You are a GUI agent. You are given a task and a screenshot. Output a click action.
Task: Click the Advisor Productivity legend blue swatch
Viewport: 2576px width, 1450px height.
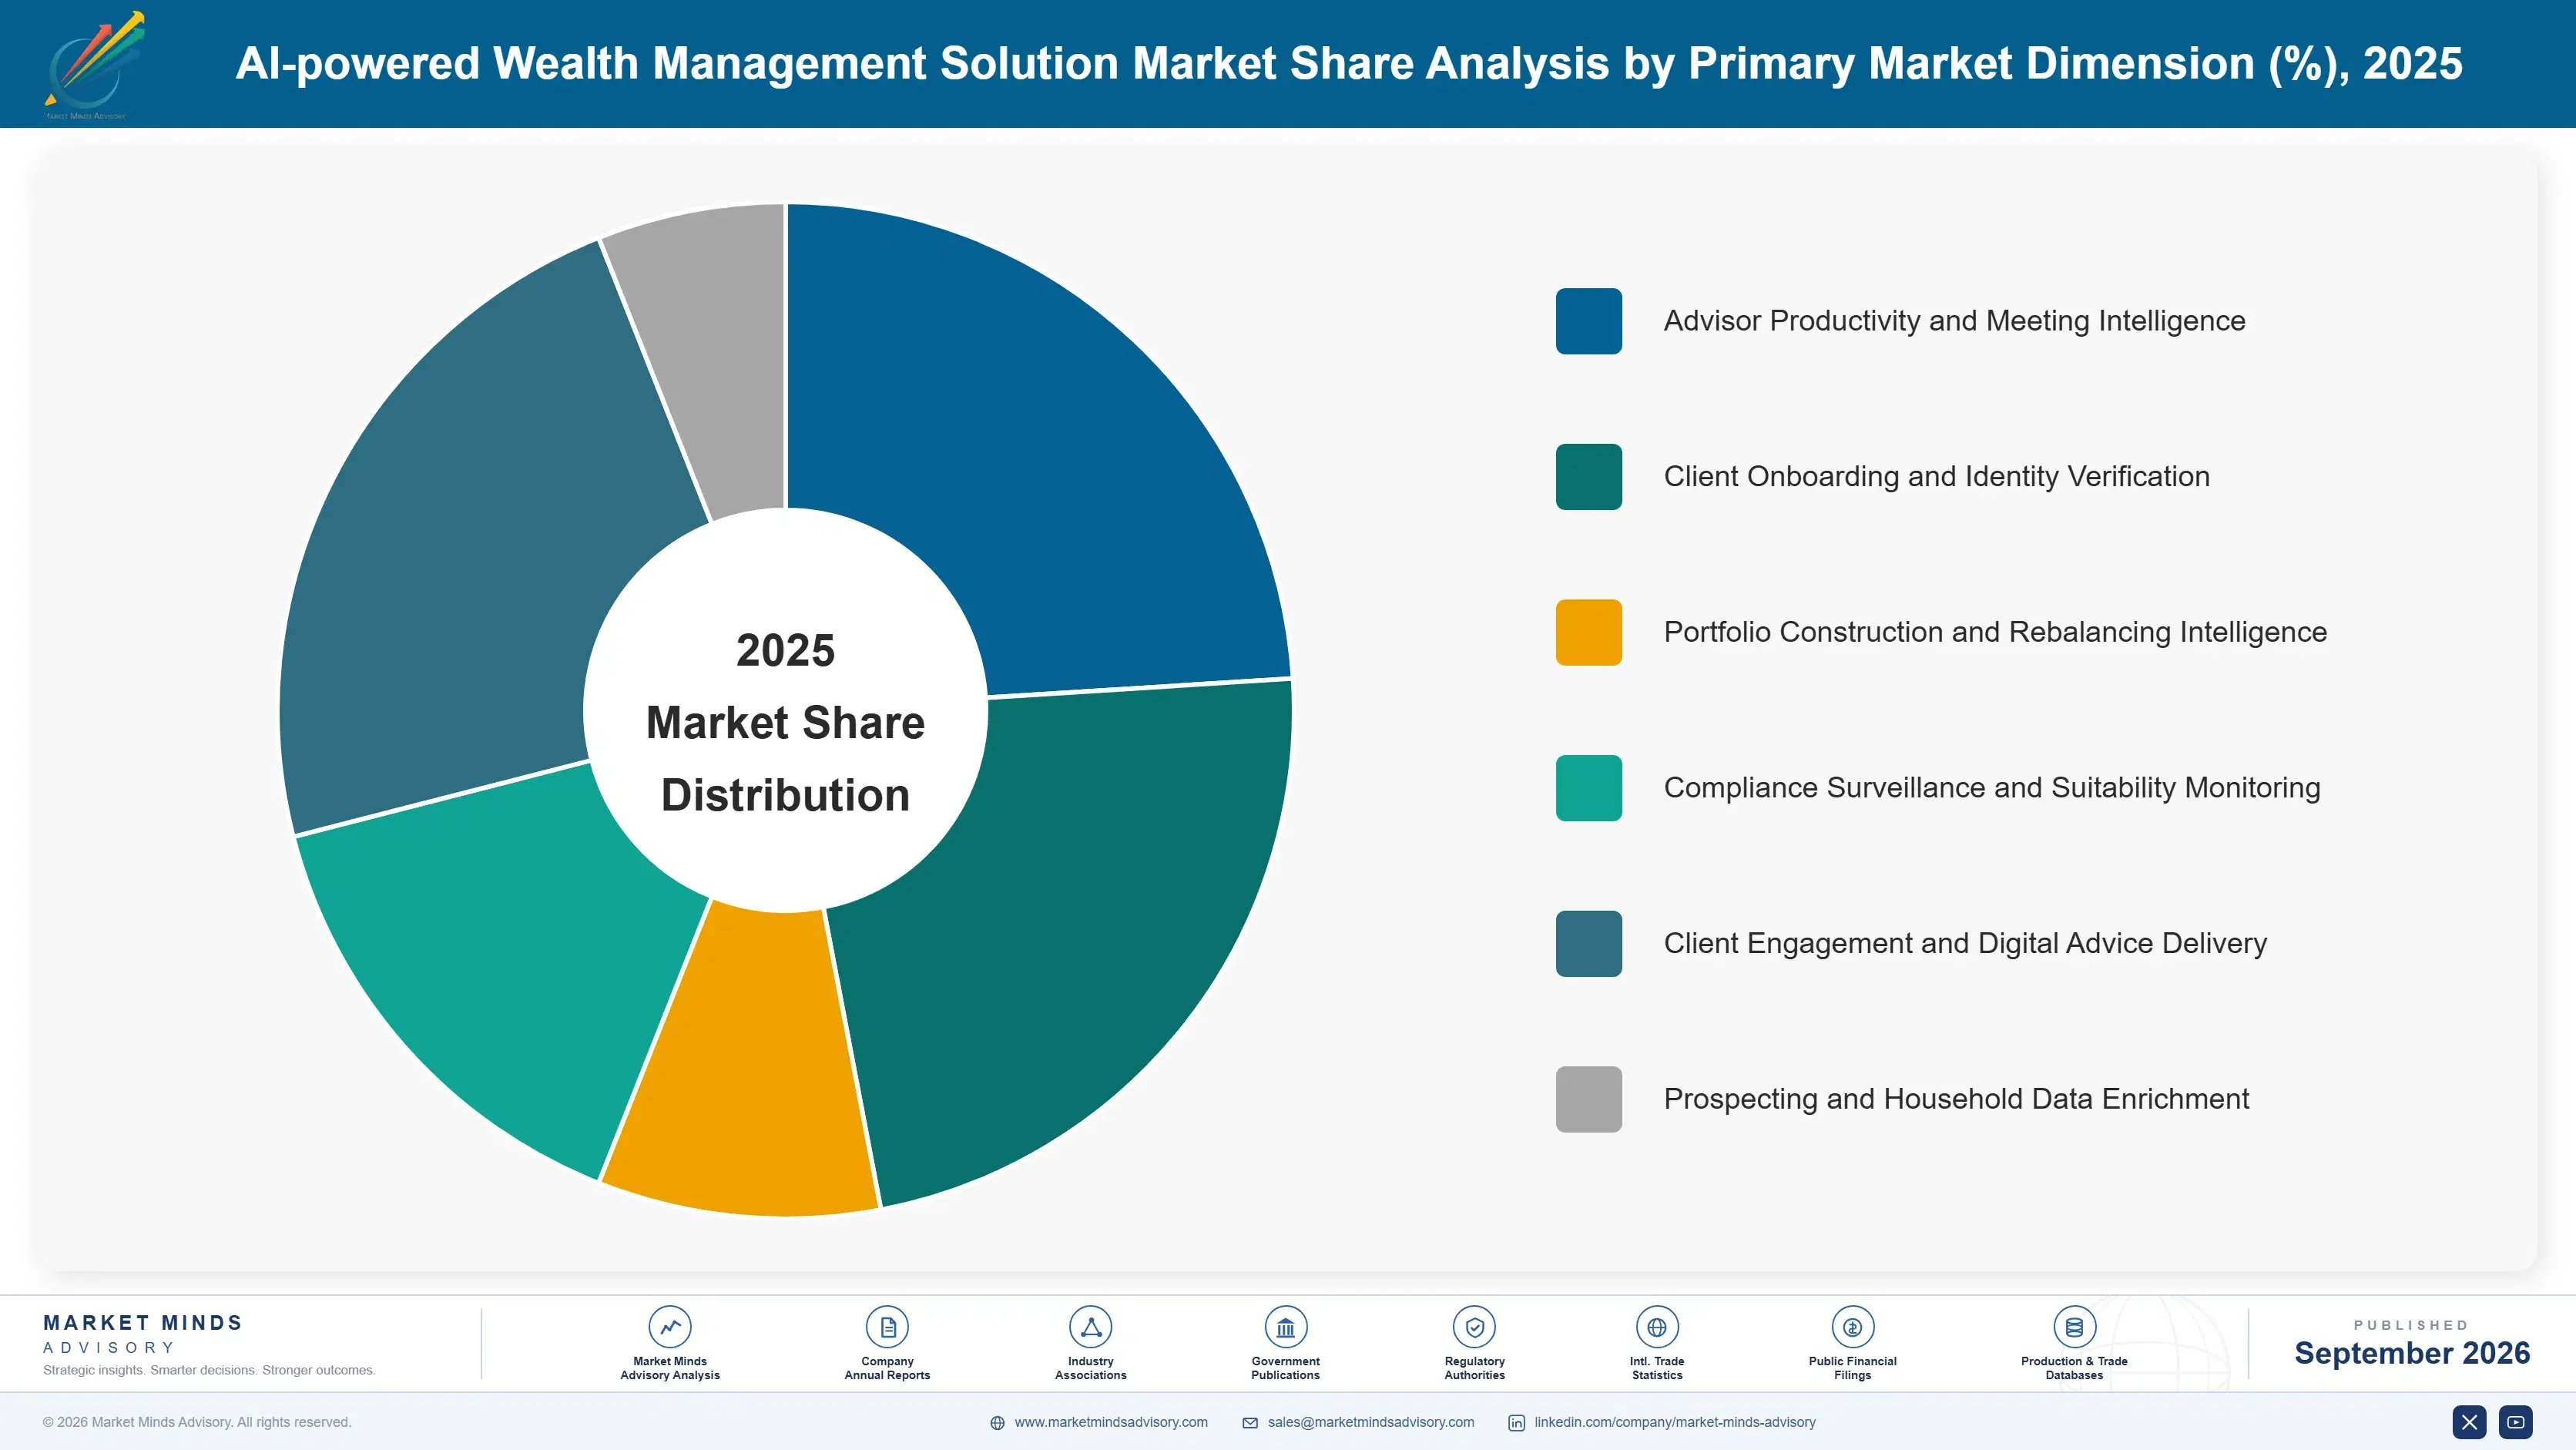[1588, 321]
